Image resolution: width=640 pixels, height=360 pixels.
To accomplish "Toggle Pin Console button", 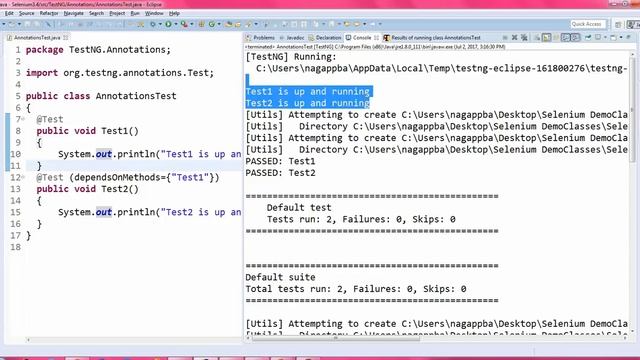I will [x=588, y=38].
